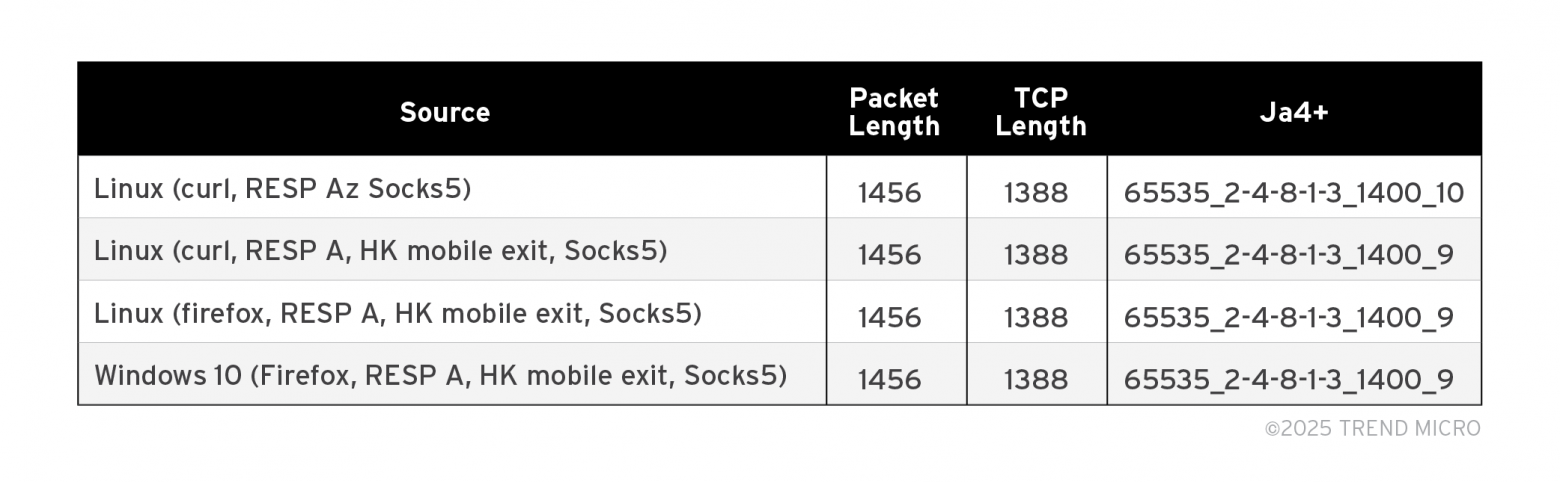Click the first row's 1456 packet length

pos(889,193)
